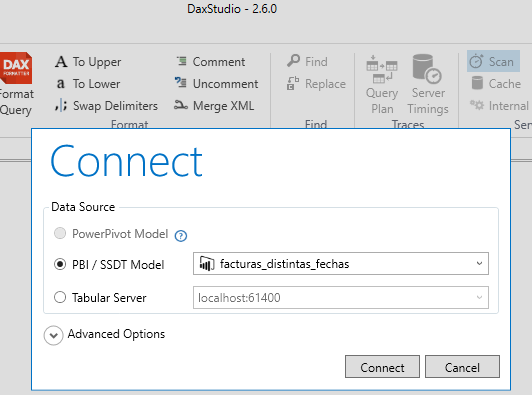Toggle the Scan option in ribbon
The image size is (532, 395).
(493, 61)
